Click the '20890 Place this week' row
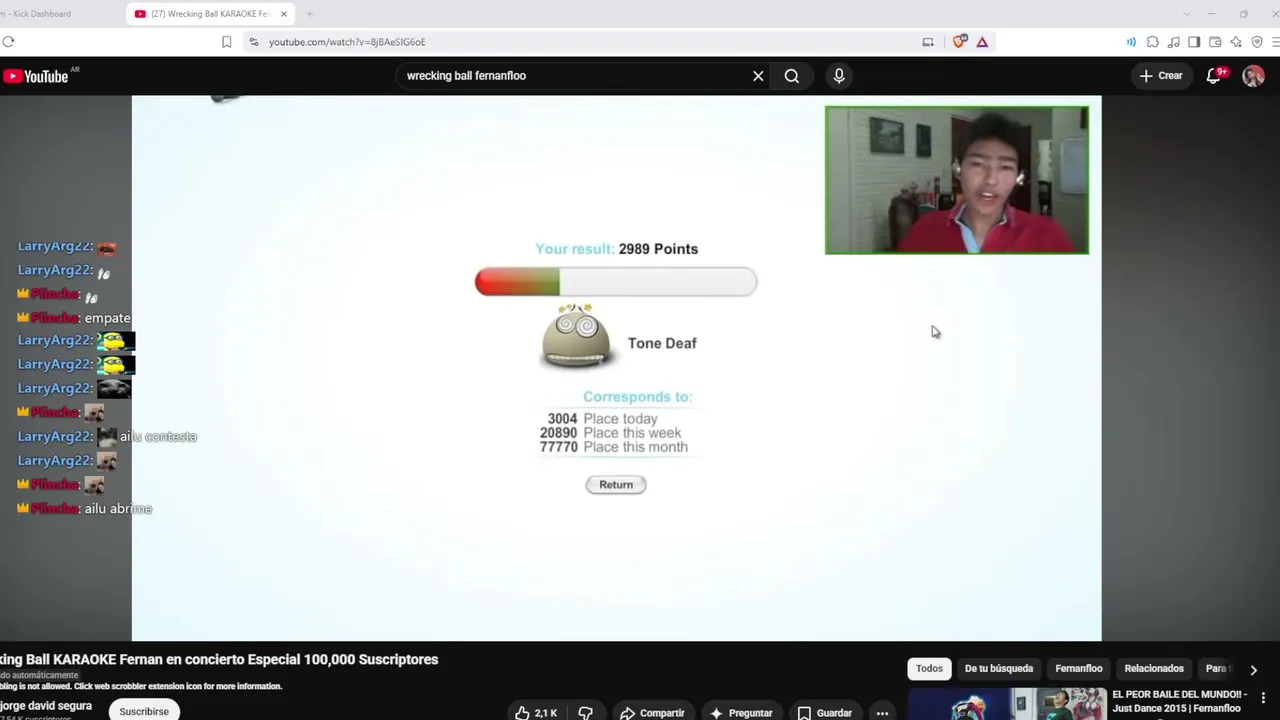This screenshot has height=720, width=1280. click(611, 433)
